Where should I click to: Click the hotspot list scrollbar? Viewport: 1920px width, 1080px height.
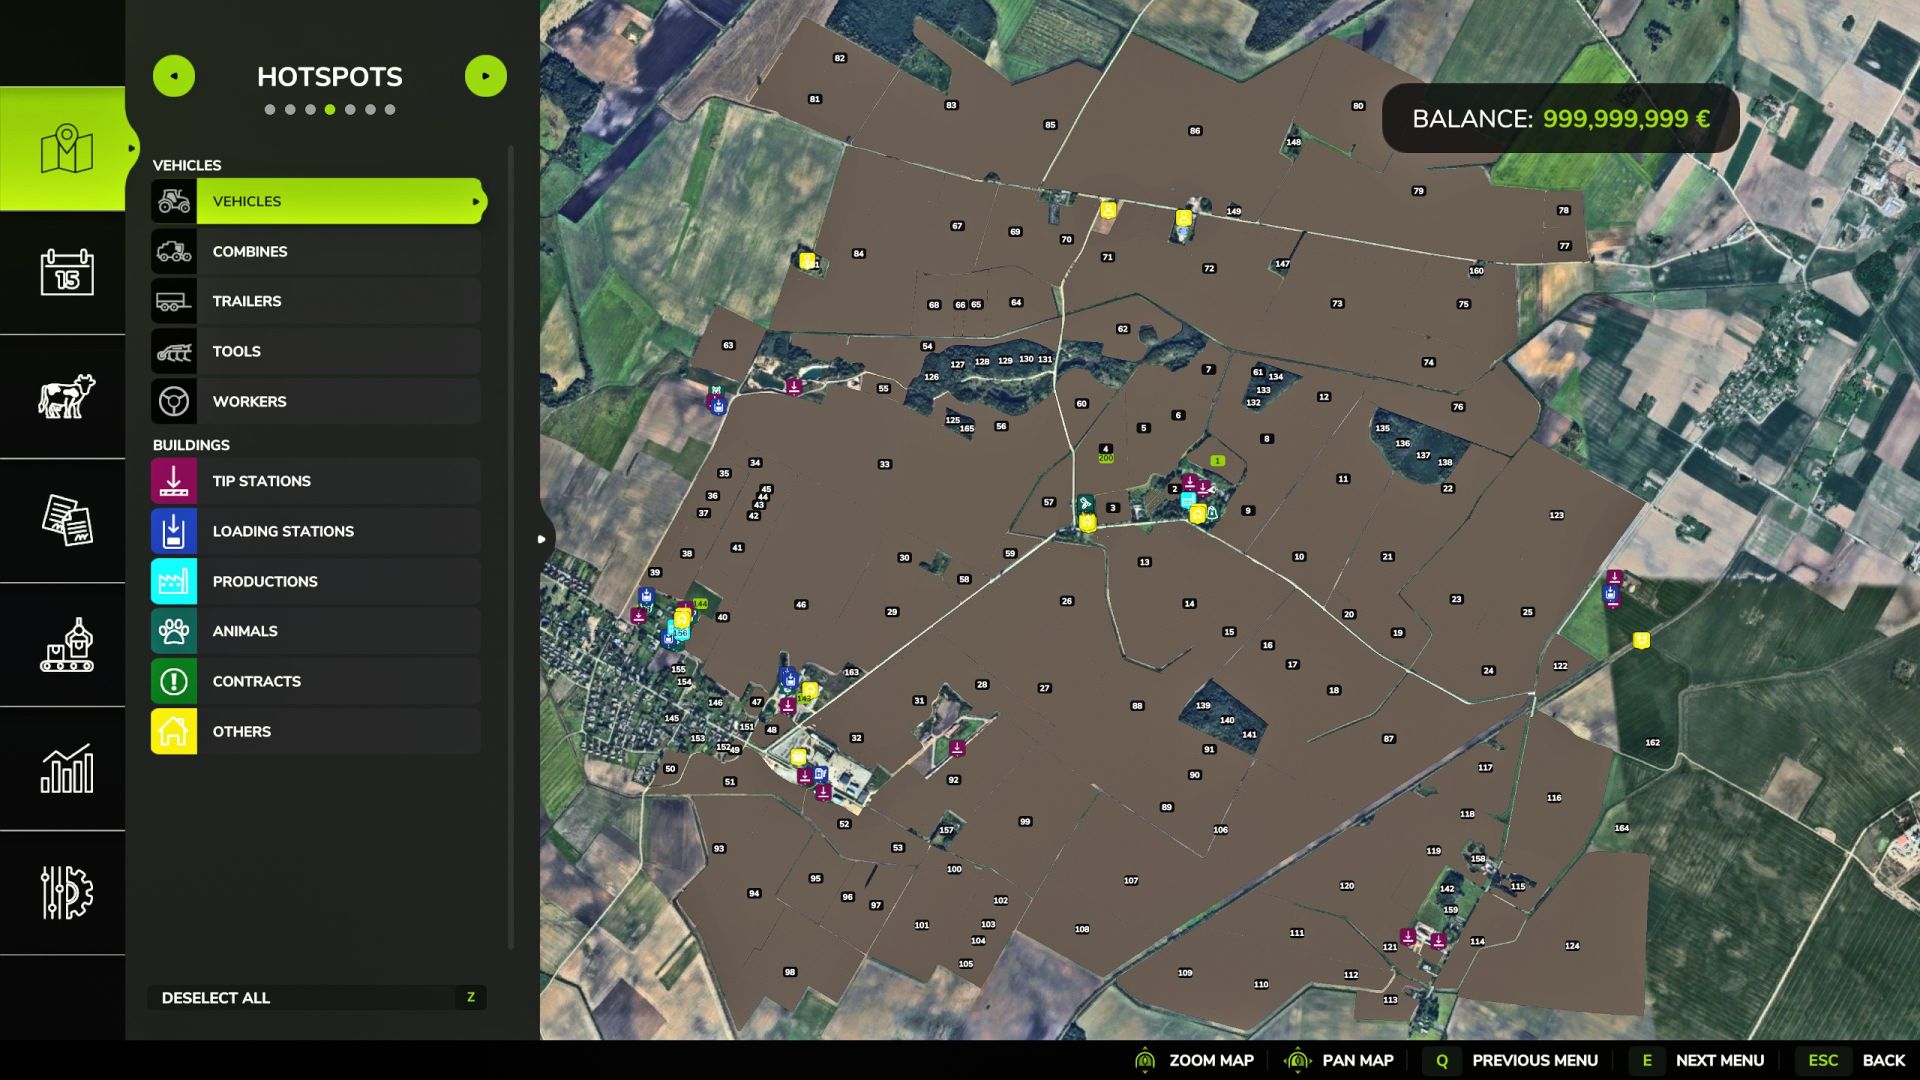[511, 548]
